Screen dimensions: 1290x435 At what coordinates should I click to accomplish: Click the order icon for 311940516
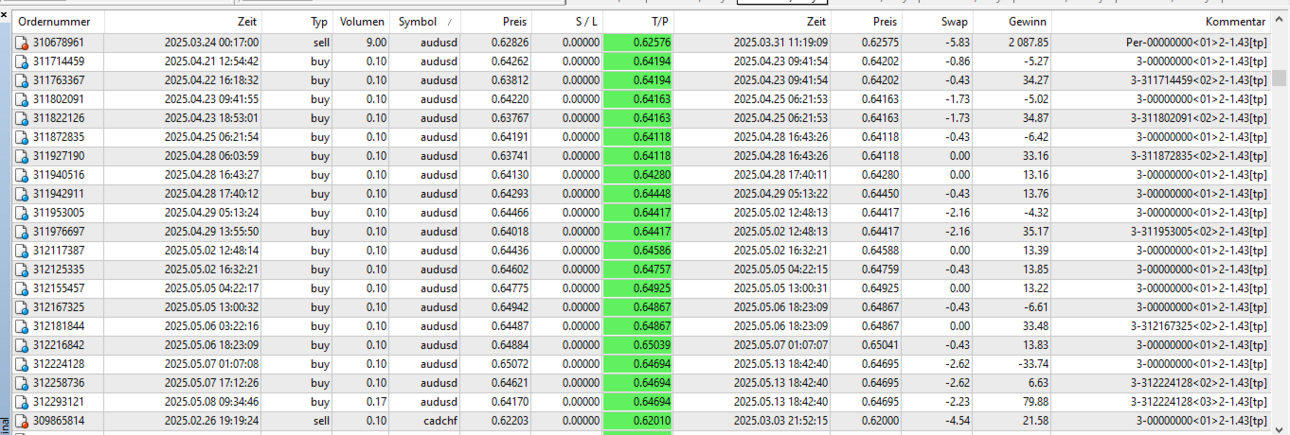point(21,175)
